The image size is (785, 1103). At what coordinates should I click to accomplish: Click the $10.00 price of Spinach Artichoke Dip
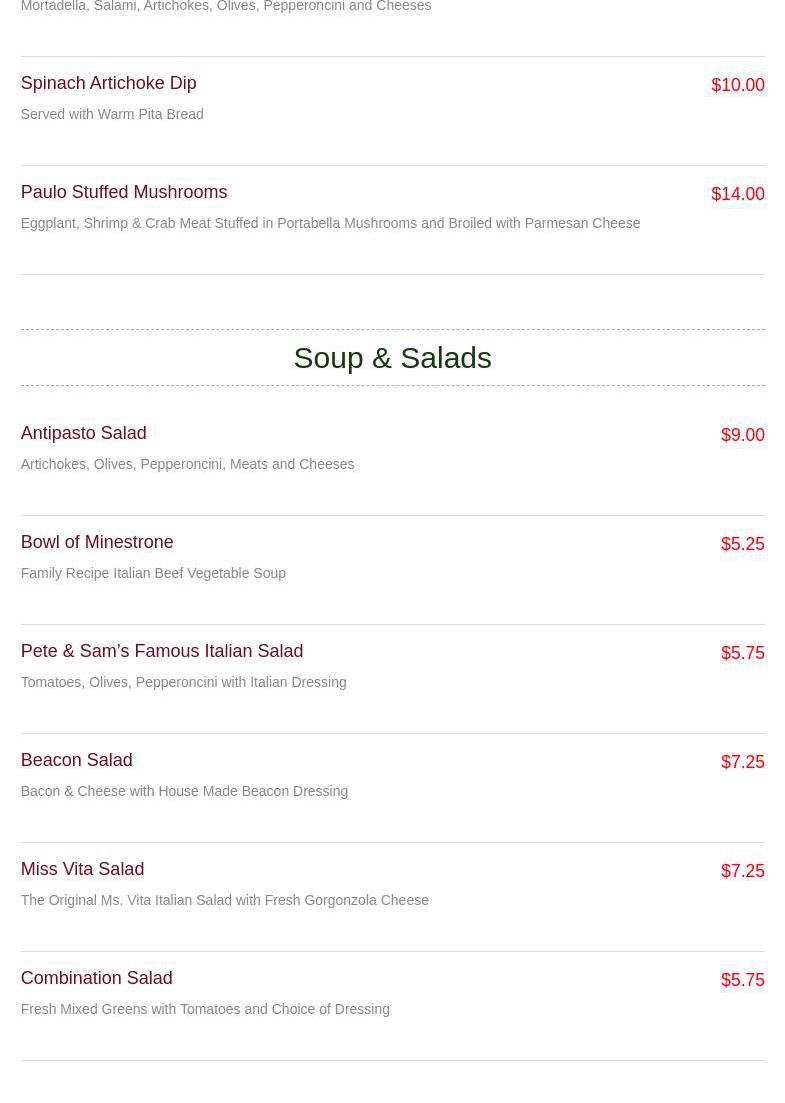point(737,85)
